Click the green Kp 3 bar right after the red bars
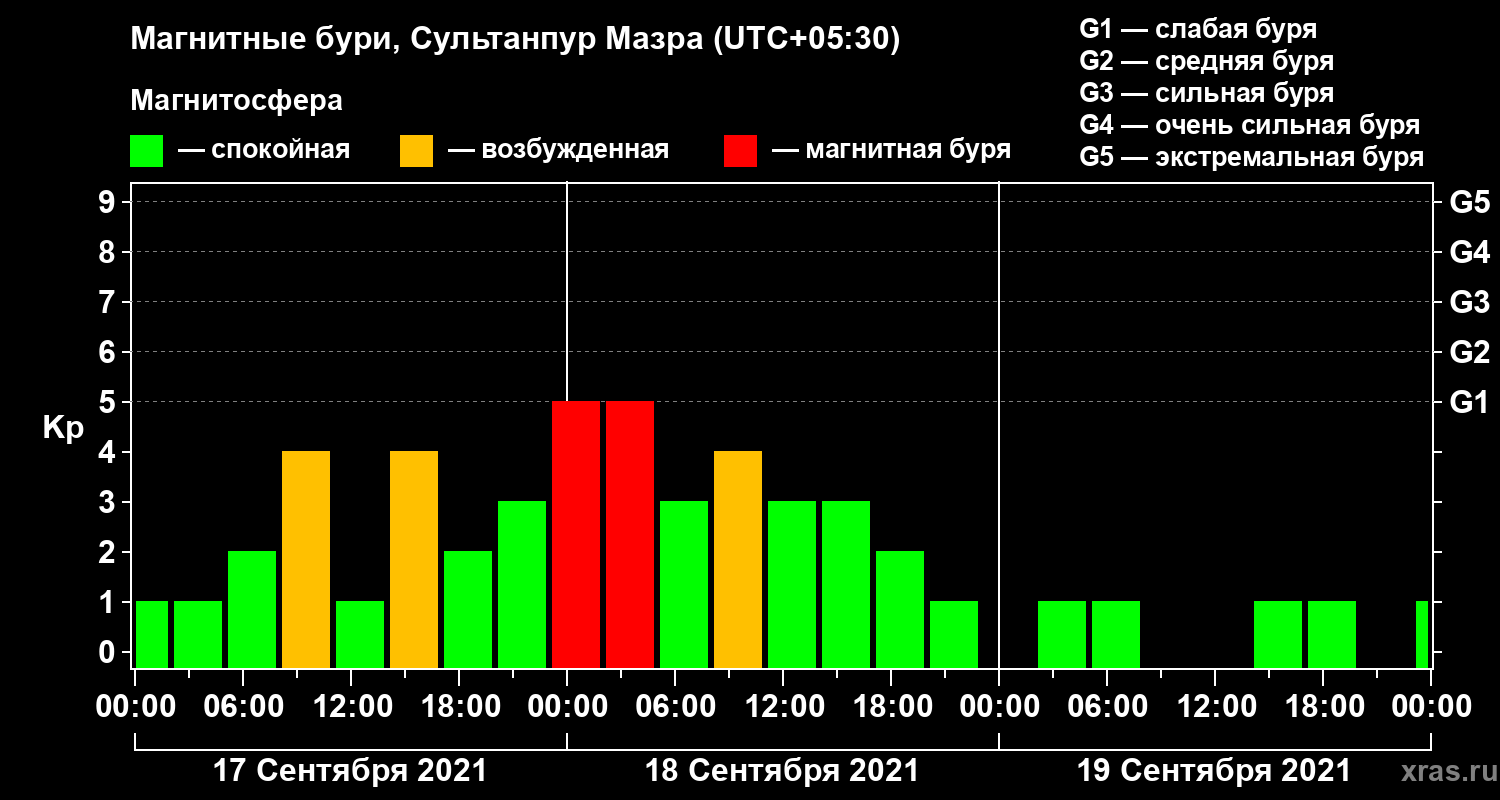The width and height of the screenshot is (1500, 800). (x=684, y=584)
